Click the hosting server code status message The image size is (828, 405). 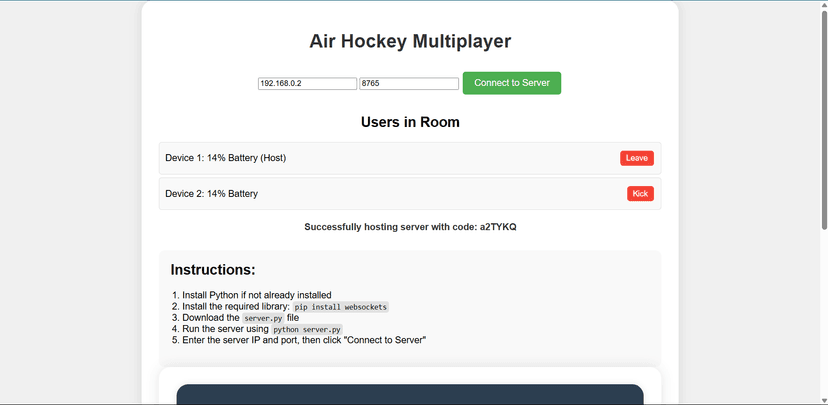tap(410, 227)
